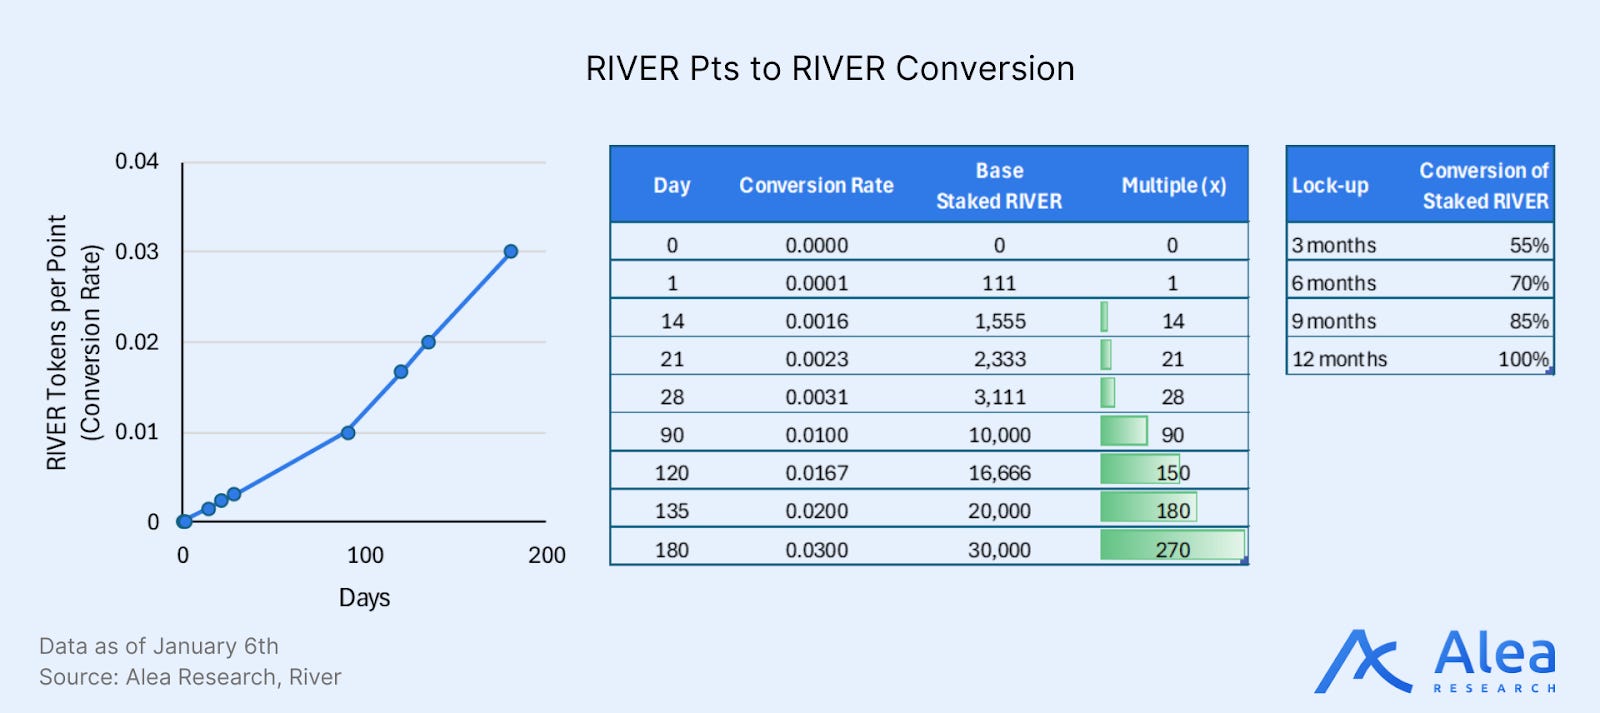Click the 'Base Staked RIVER' column header
1600x713 pixels.
(999, 186)
